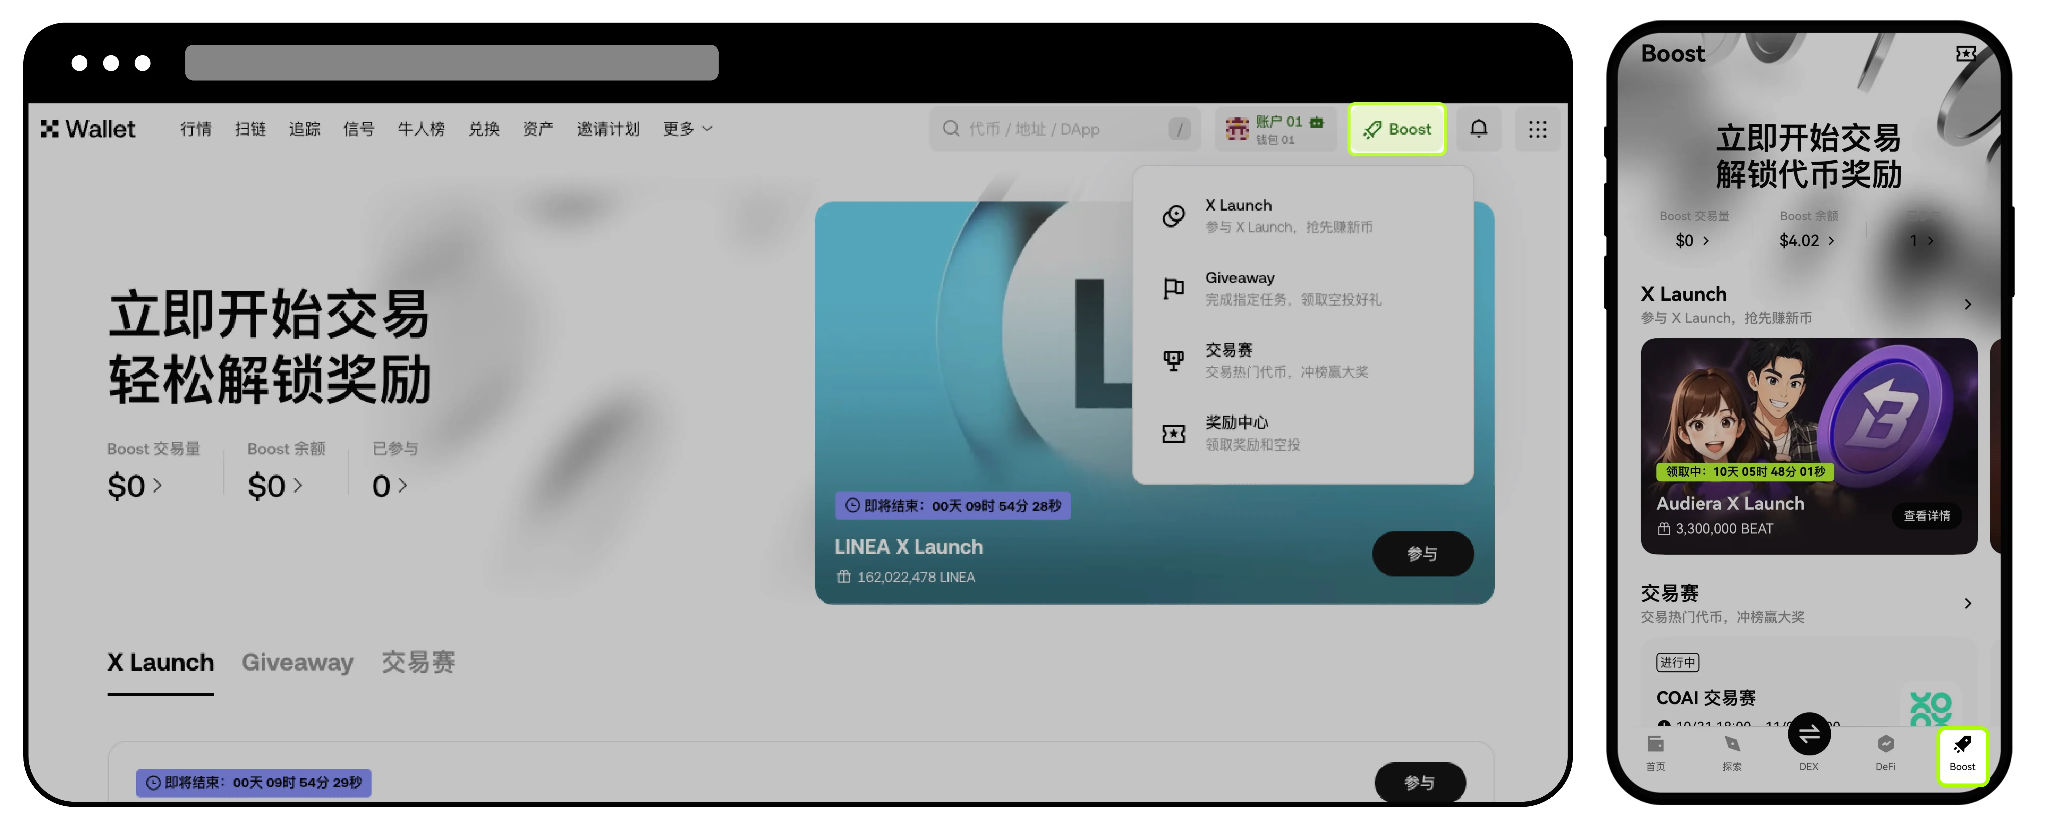Click the Giveaway flag icon
The height and width of the screenshot is (827, 2048).
pos(1174,288)
